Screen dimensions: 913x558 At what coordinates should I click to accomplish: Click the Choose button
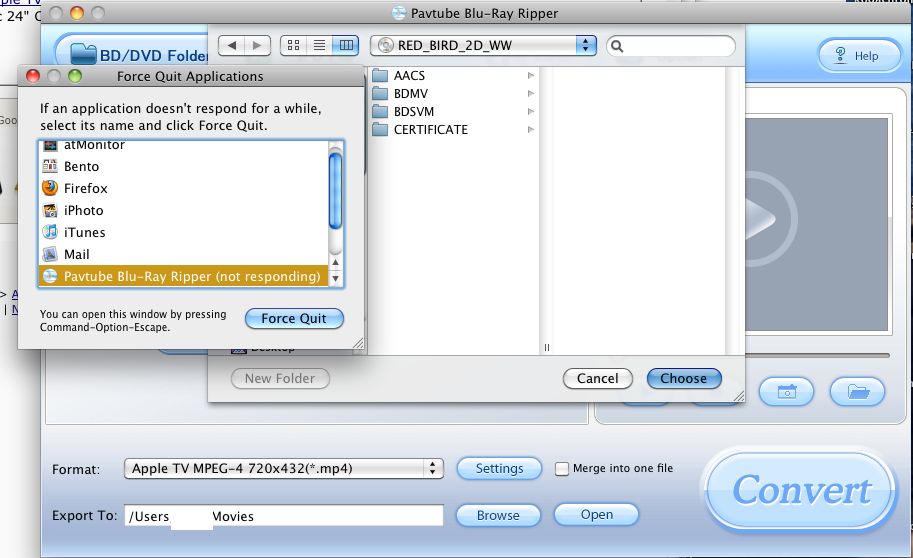[684, 379]
